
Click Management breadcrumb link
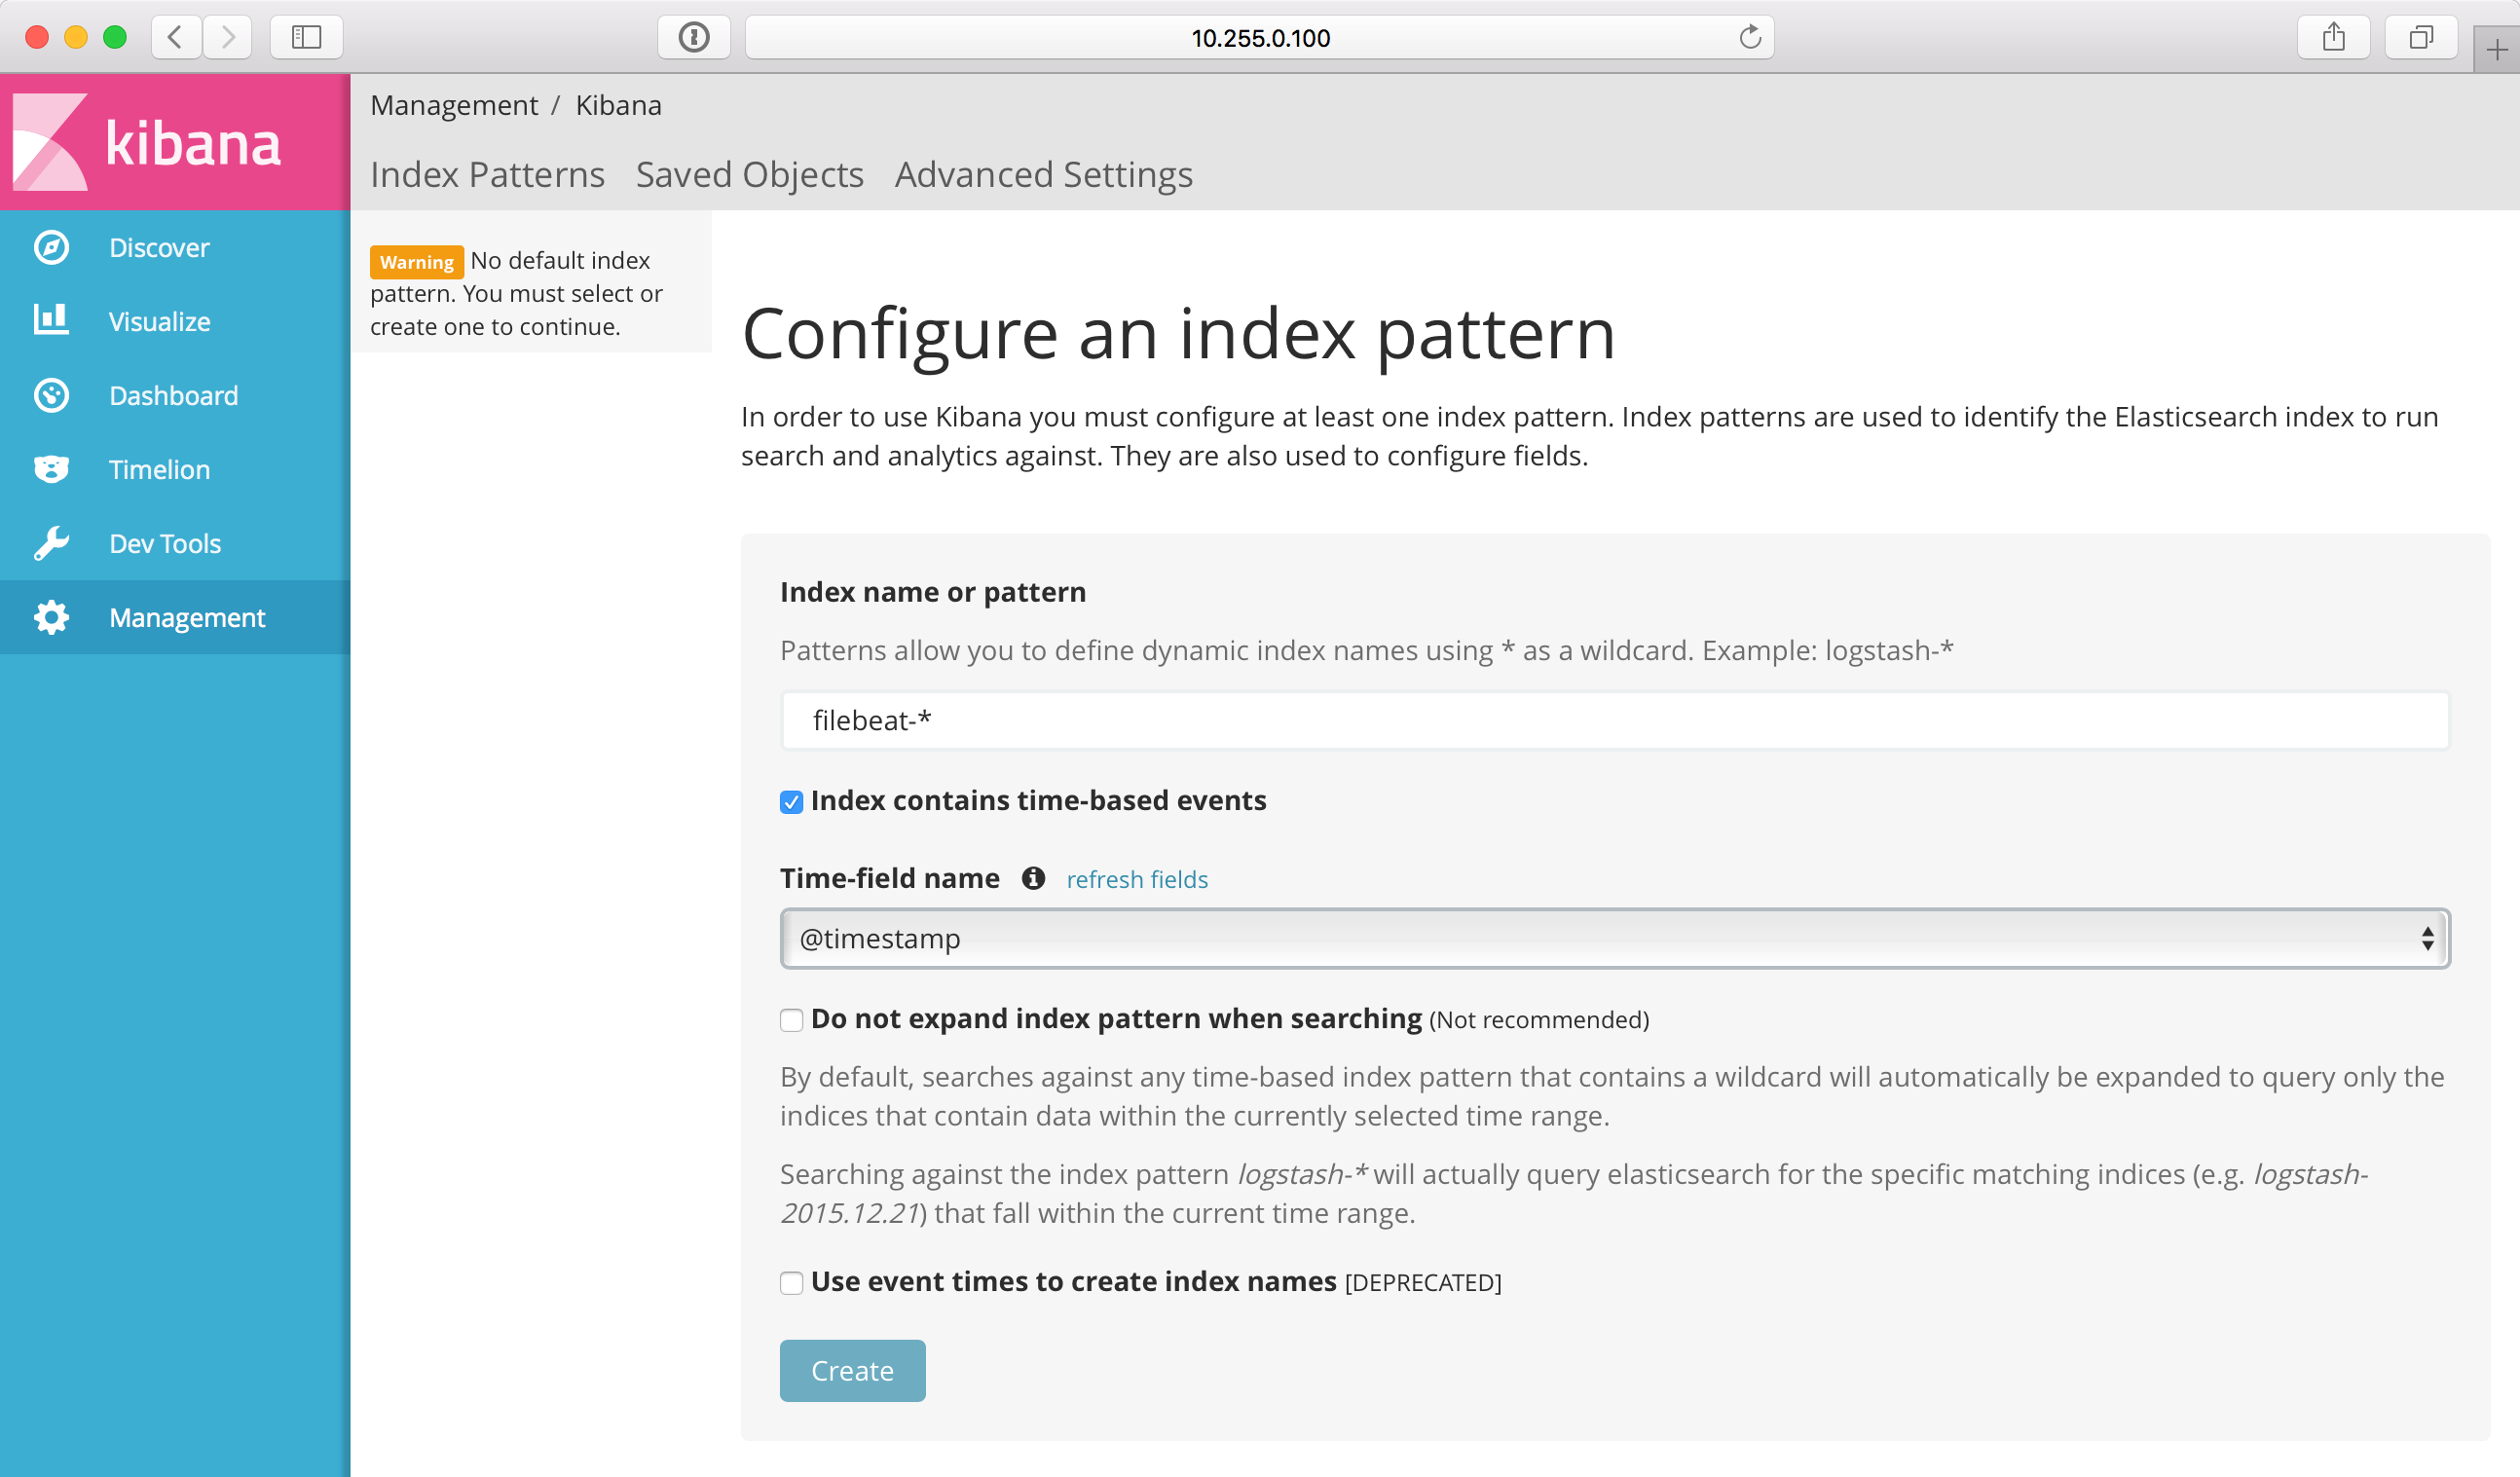click(454, 105)
